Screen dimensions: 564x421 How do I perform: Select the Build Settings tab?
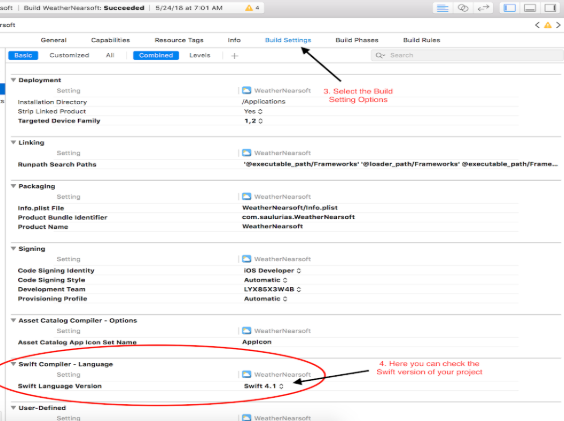288,40
